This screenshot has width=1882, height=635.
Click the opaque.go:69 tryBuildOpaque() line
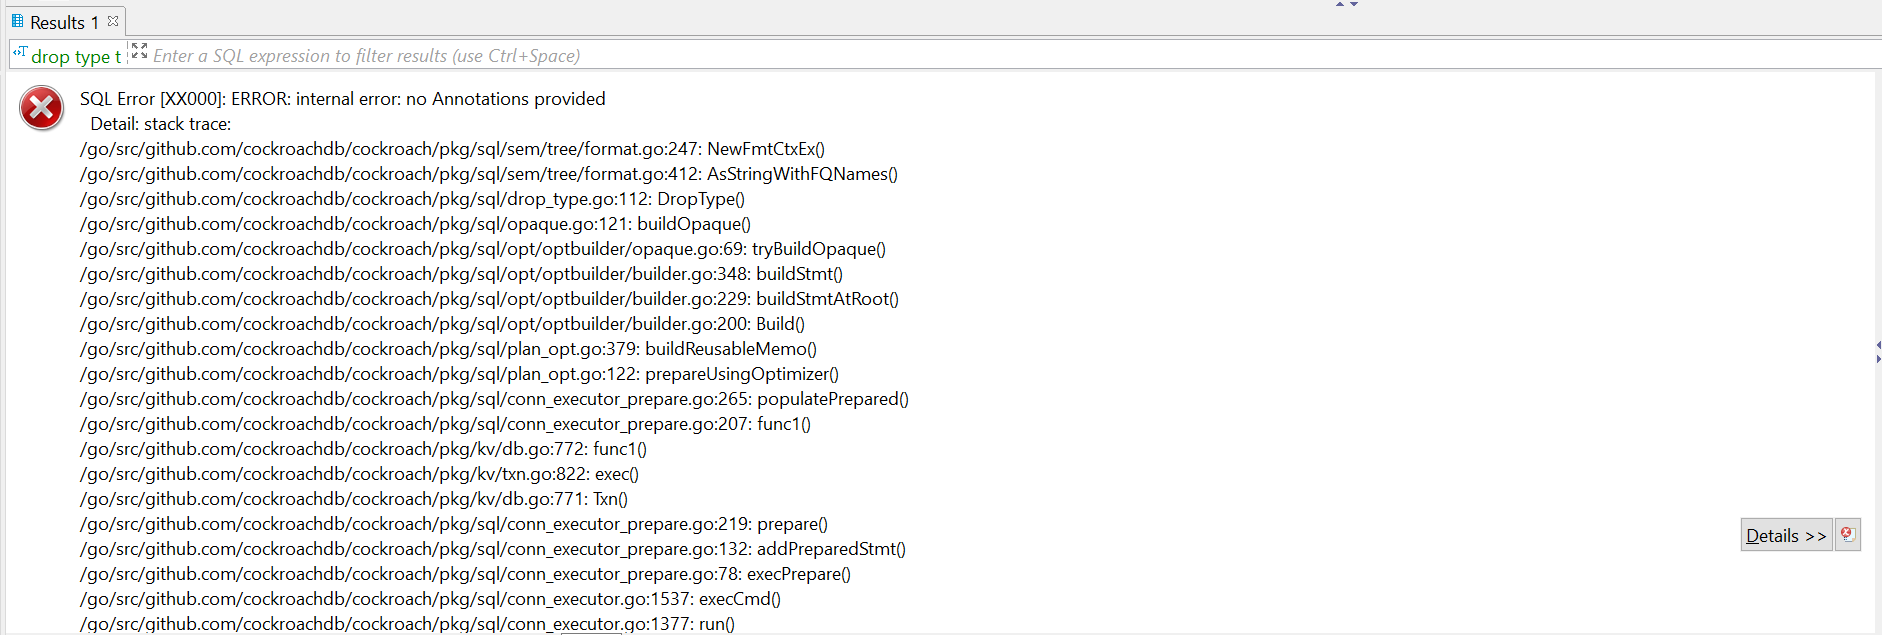[x=483, y=249]
